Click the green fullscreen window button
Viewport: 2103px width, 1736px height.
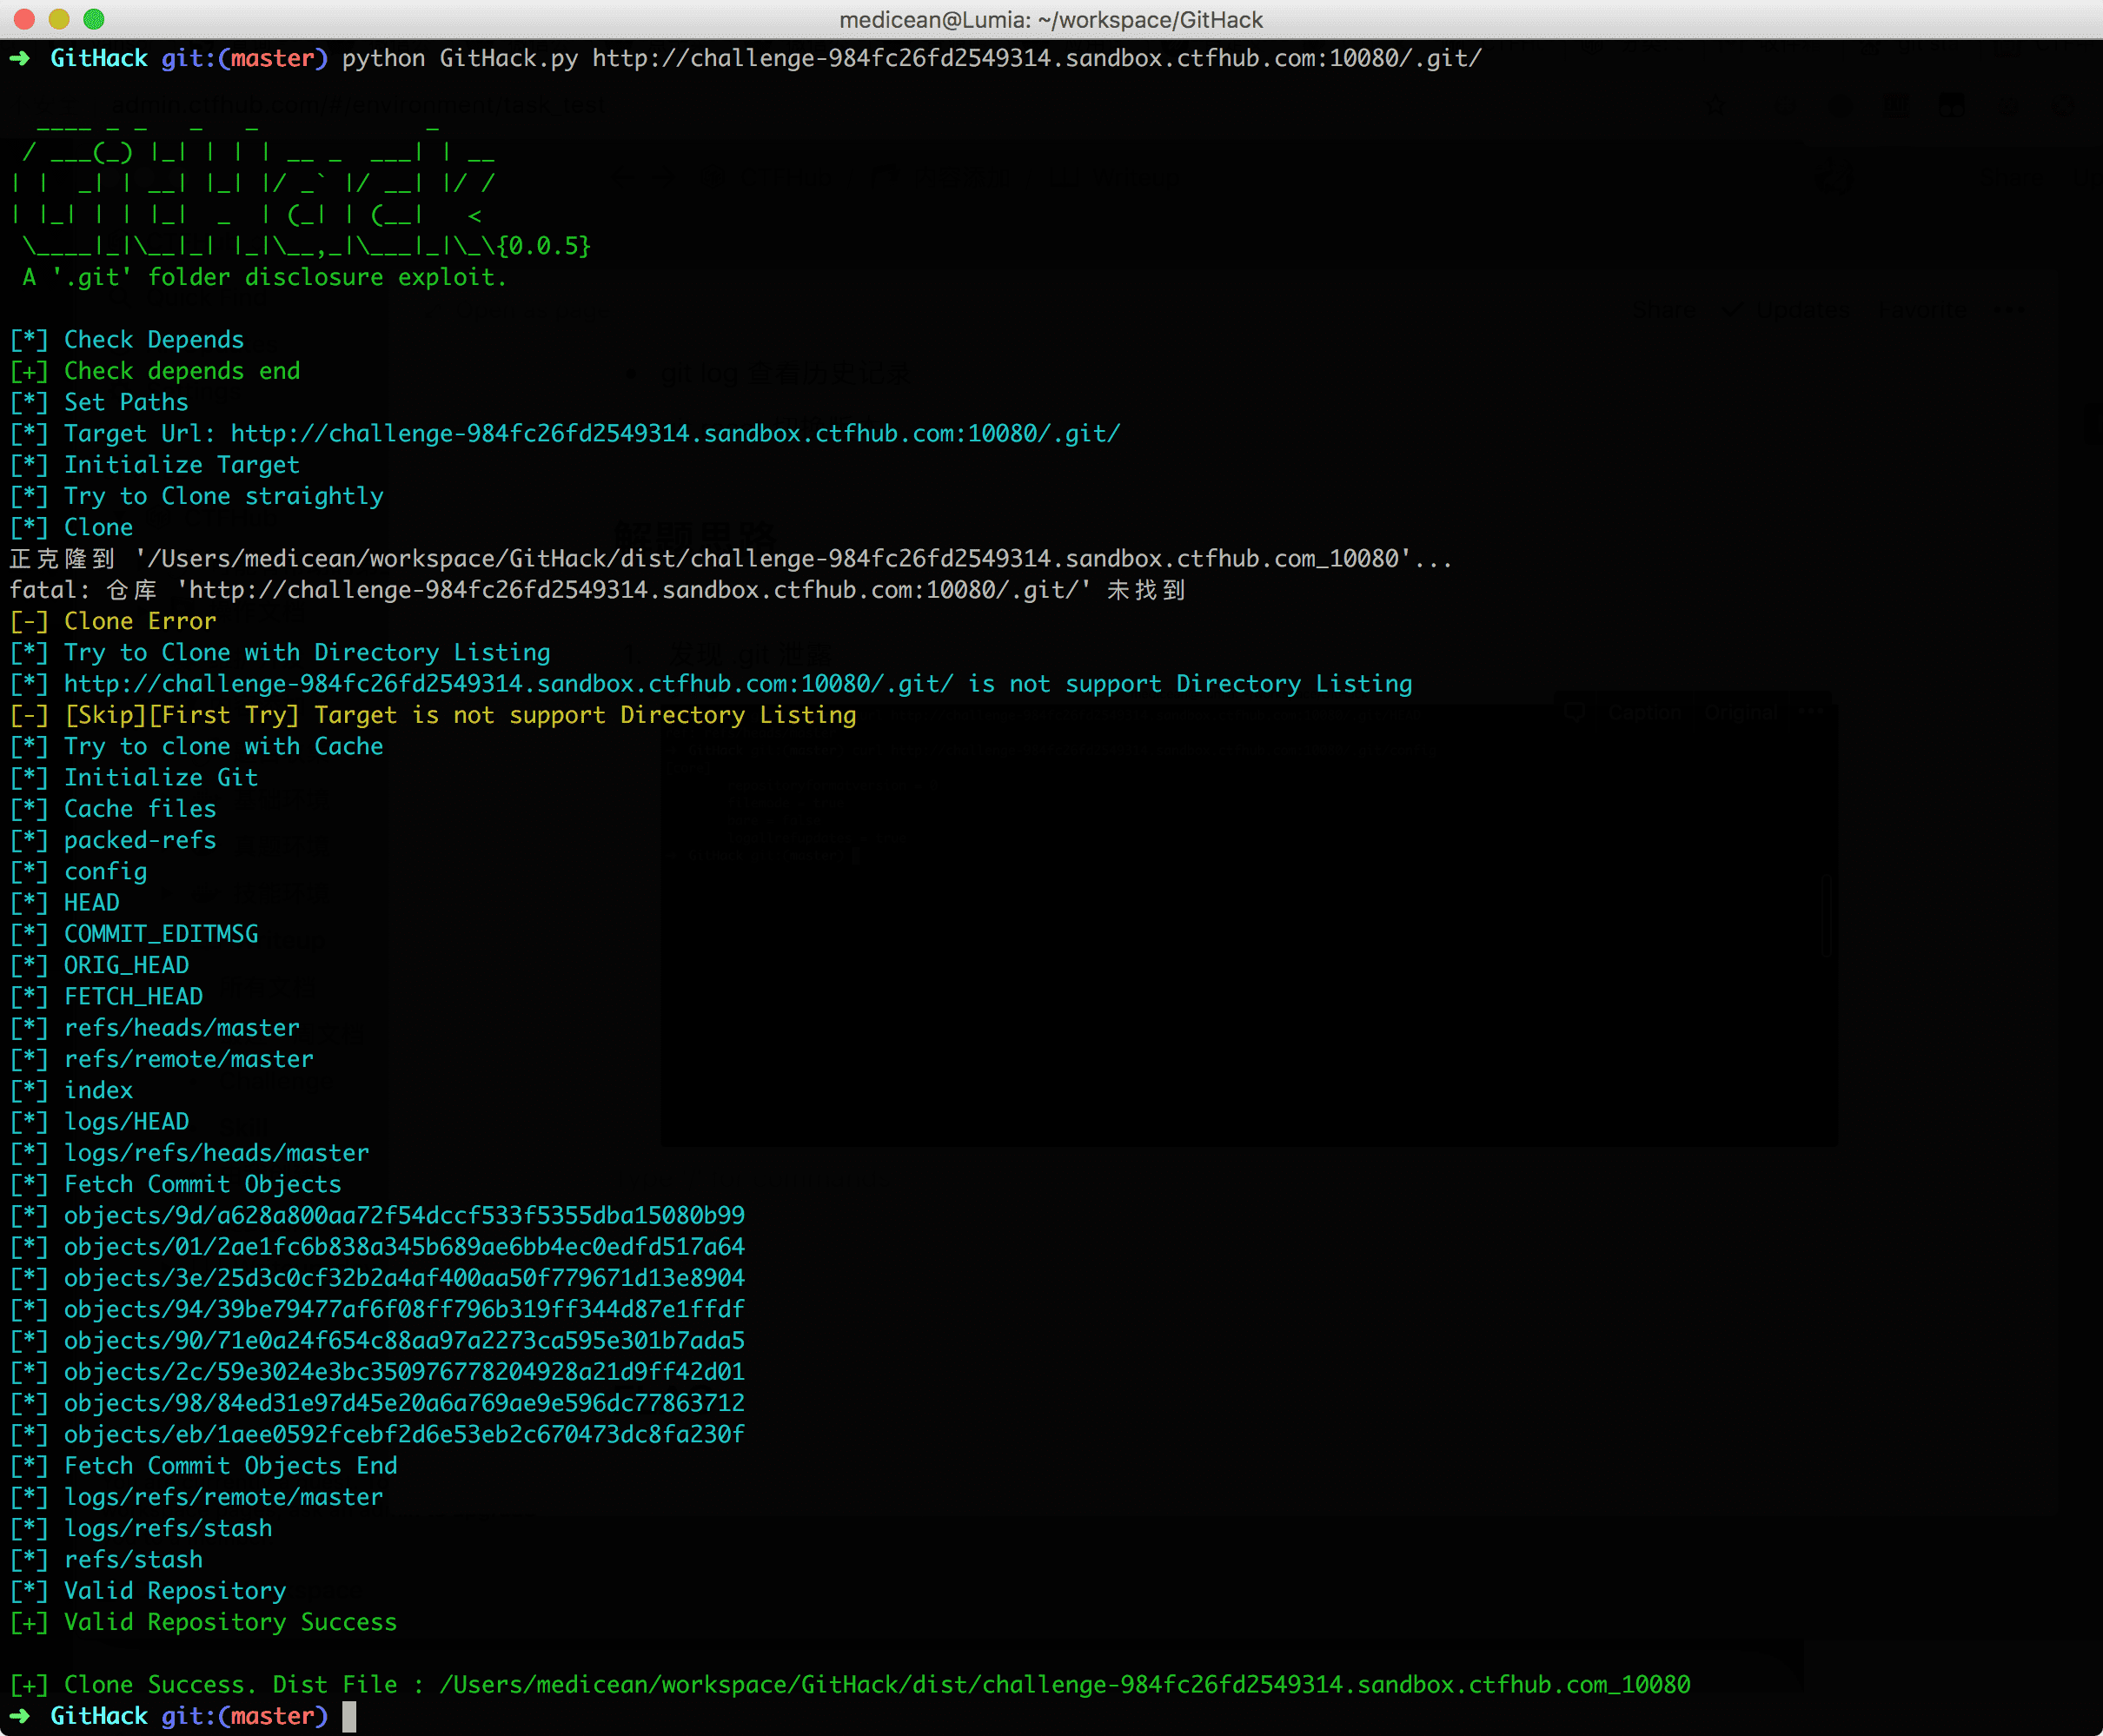[93, 19]
